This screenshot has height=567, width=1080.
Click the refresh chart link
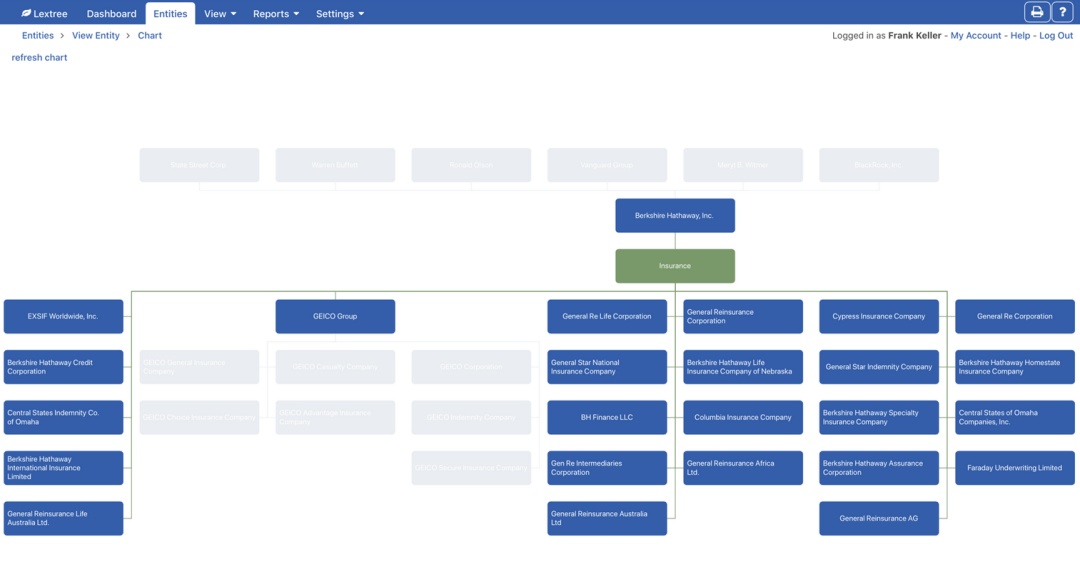(x=40, y=58)
